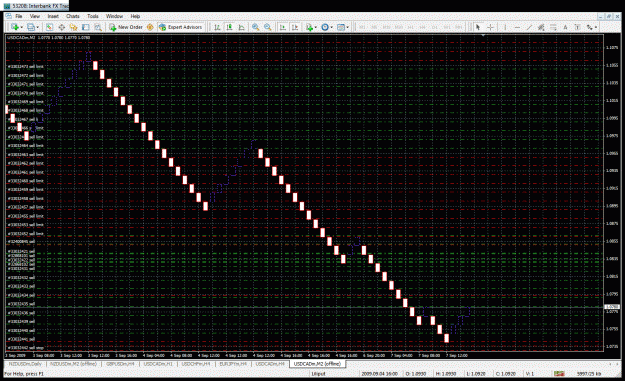Click the 5997/25 kb traffic indicator
Screen dimensions: 625x381
(x=589, y=374)
